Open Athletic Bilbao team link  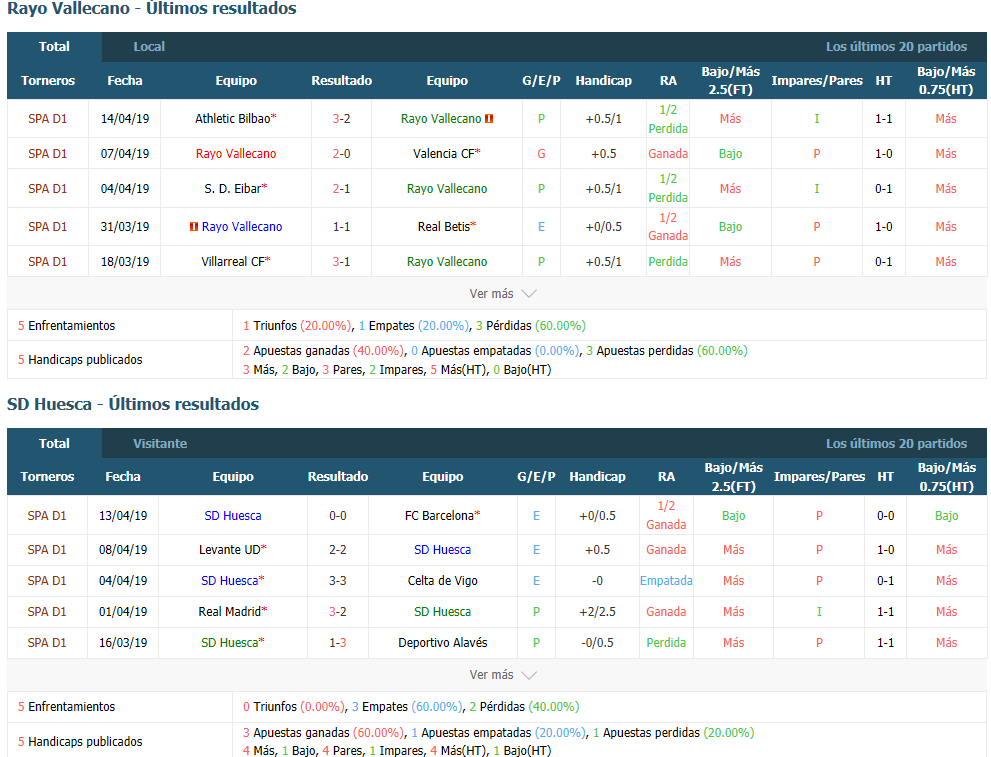233,119
